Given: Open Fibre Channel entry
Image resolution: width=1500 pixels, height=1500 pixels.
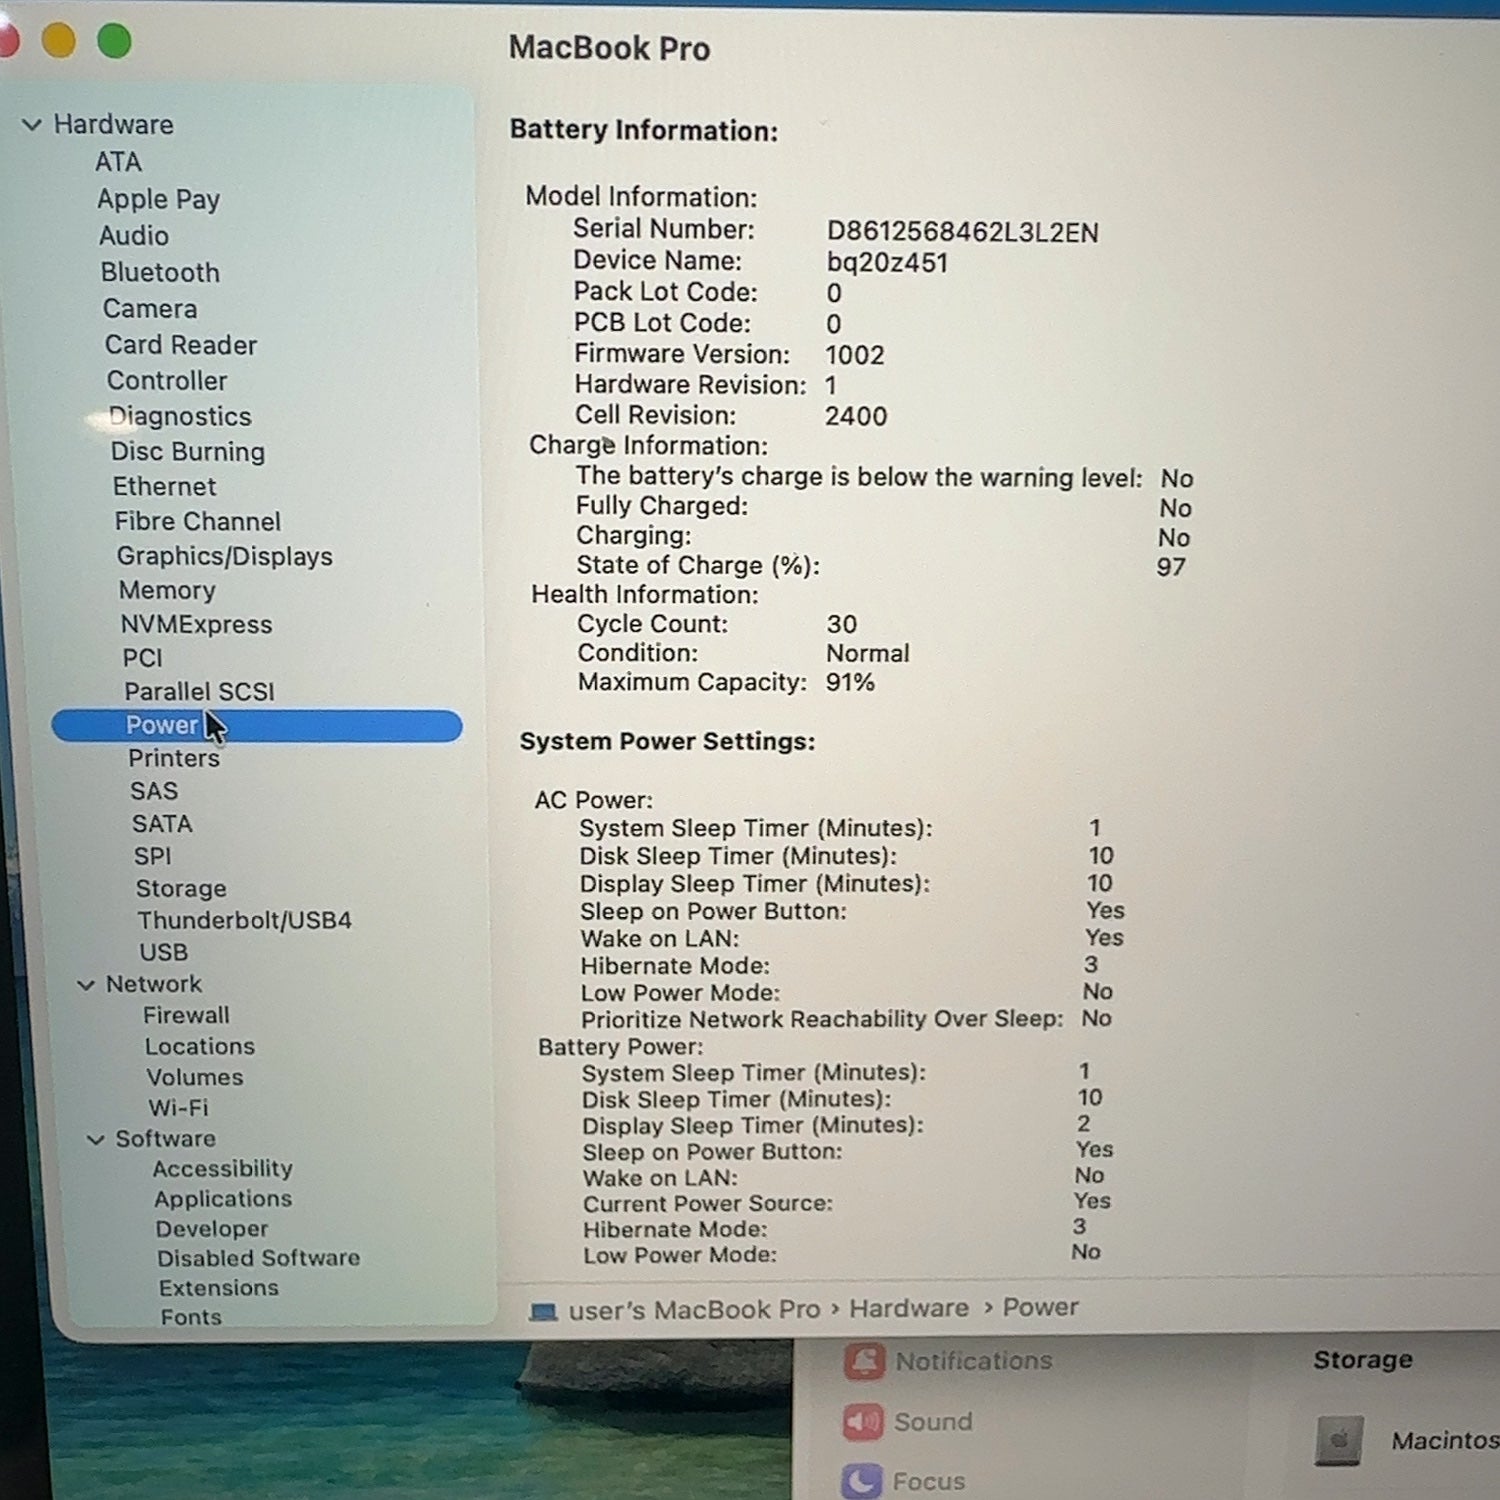Looking at the screenshot, I should click(198, 521).
